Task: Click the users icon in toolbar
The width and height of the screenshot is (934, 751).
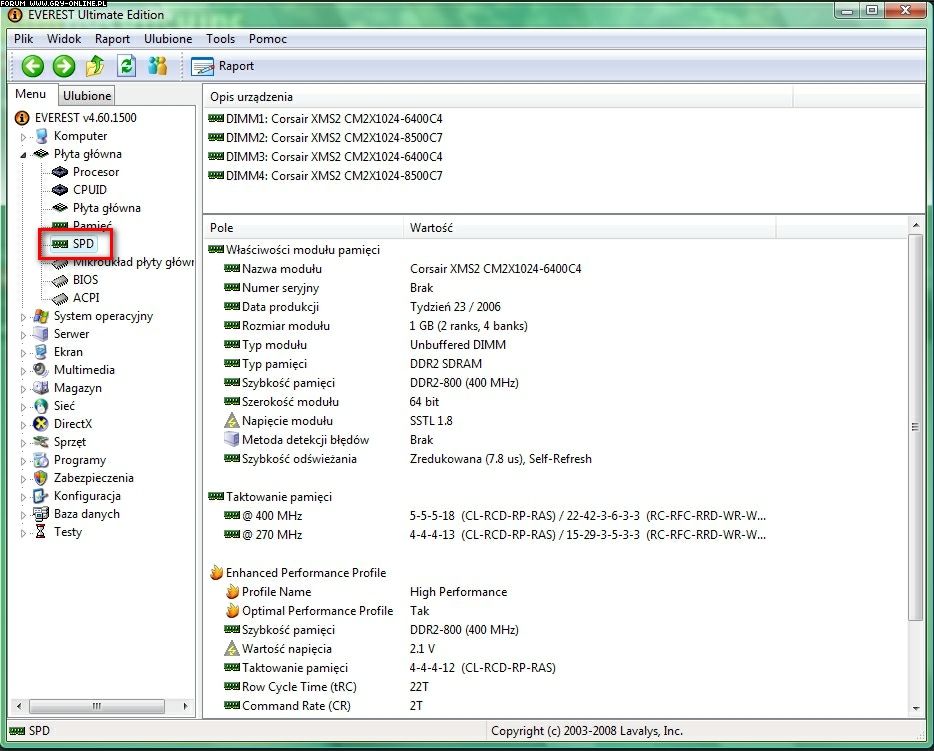Action: pos(157,66)
